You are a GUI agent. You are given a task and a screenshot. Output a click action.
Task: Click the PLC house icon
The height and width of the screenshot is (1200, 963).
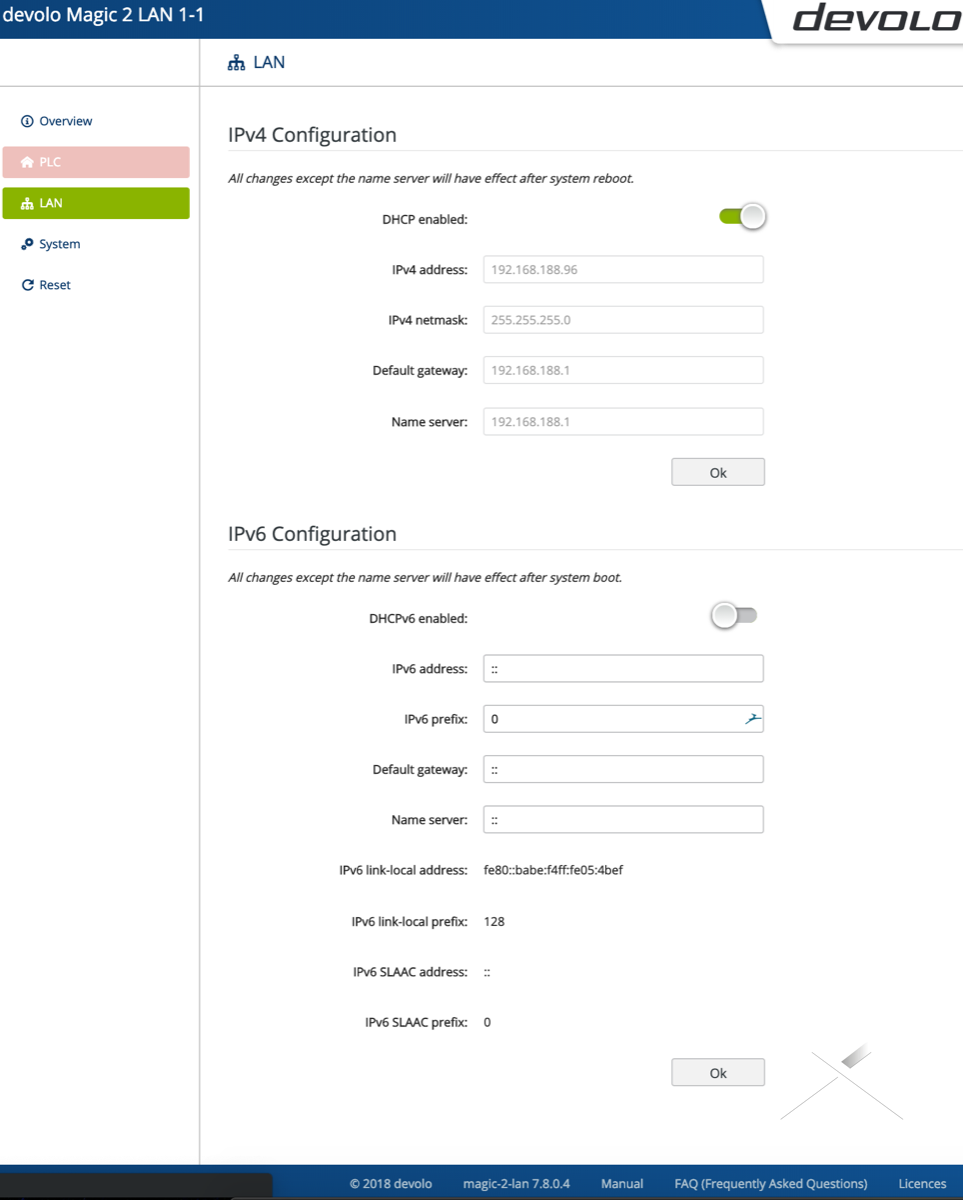click(27, 162)
